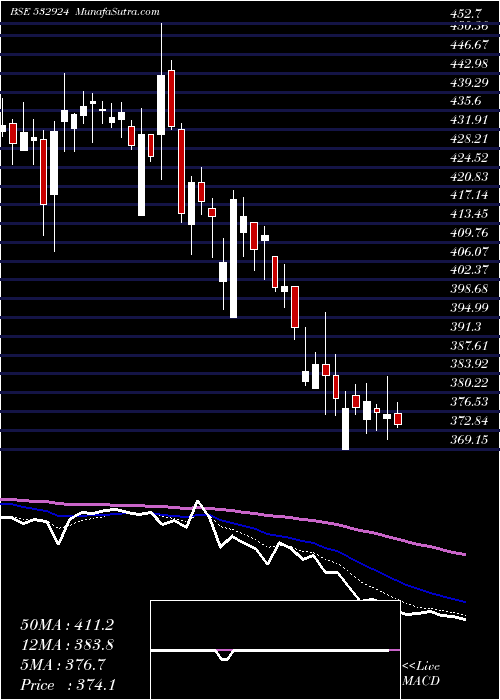Viewport: 500px width, 700px height.
Task: Select the 369.15 price axis label
Action: click(468, 440)
